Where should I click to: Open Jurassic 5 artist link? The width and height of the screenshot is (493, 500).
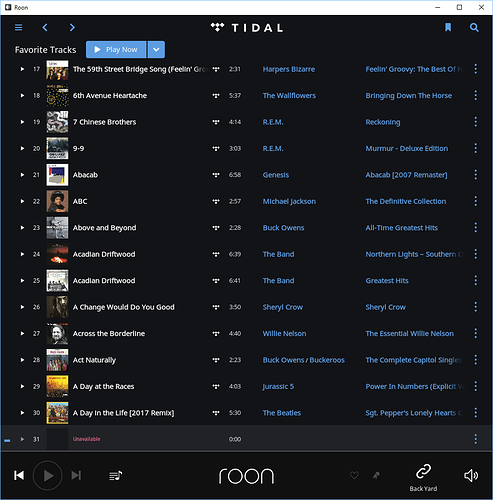[278, 386]
